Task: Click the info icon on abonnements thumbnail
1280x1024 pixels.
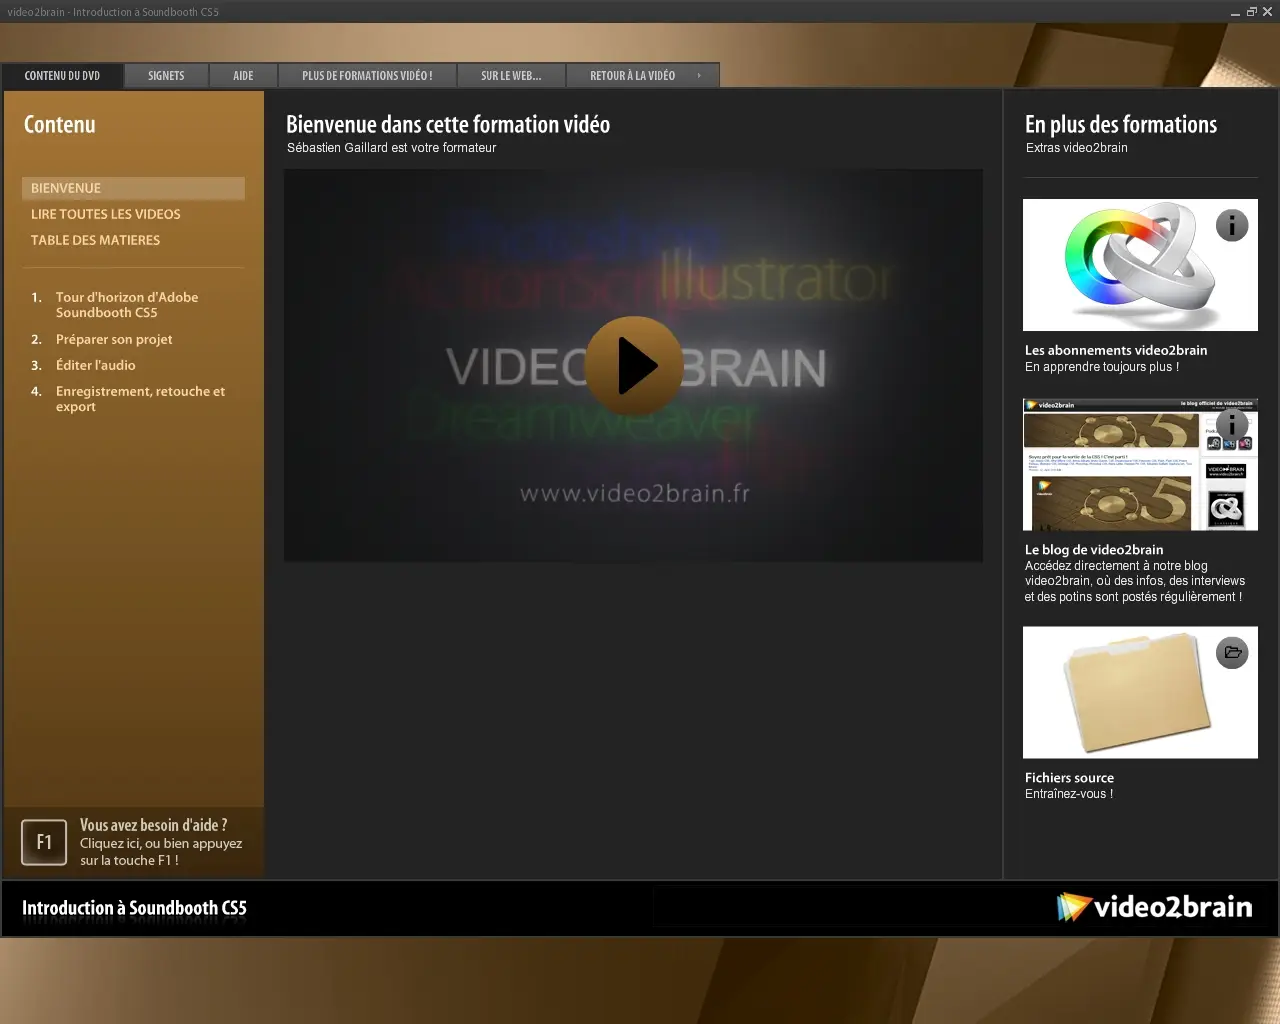Action: 1232,226
